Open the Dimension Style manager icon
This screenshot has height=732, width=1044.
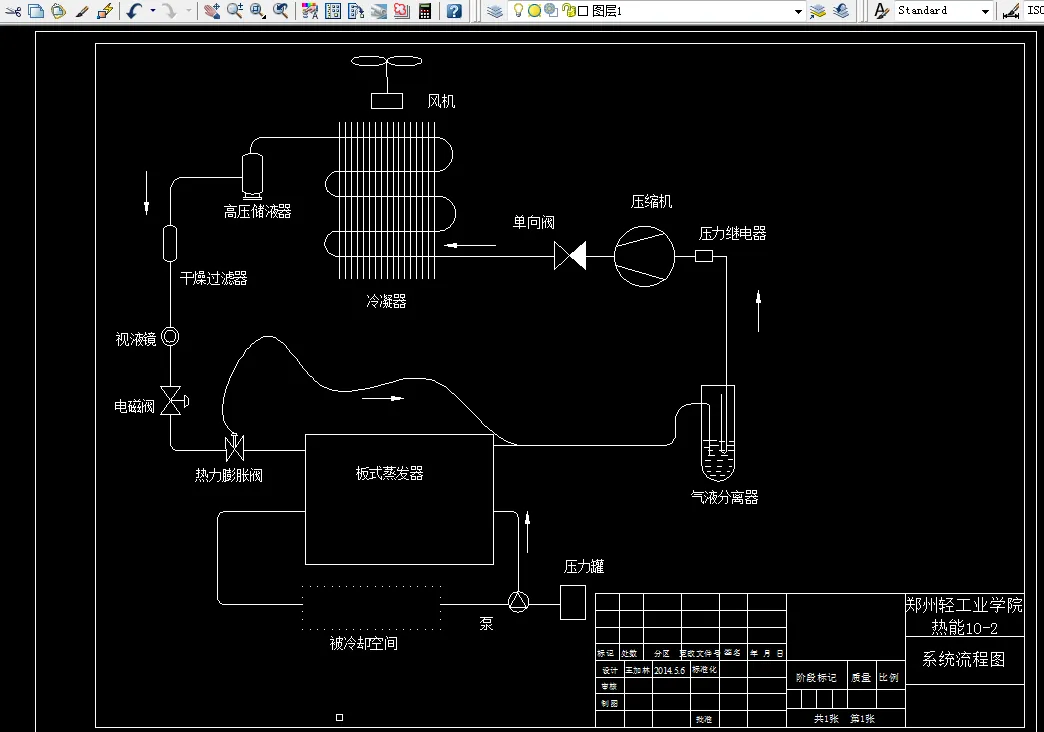(x=1011, y=11)
